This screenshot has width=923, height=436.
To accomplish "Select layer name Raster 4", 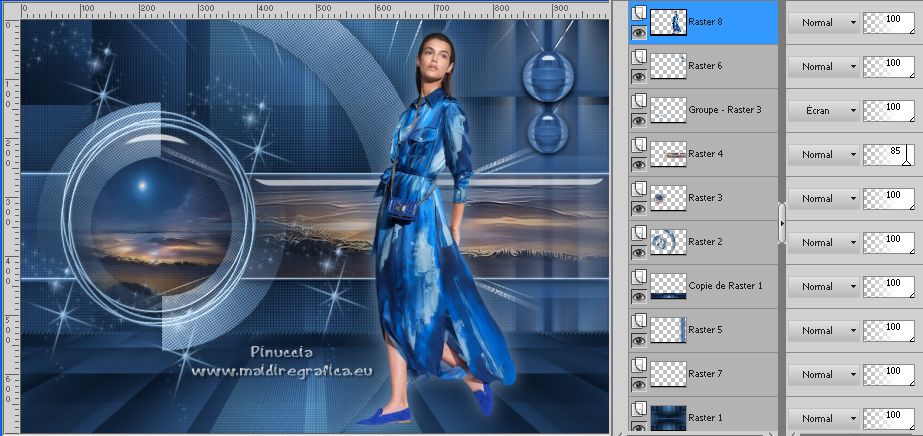I will click(705, 154).
